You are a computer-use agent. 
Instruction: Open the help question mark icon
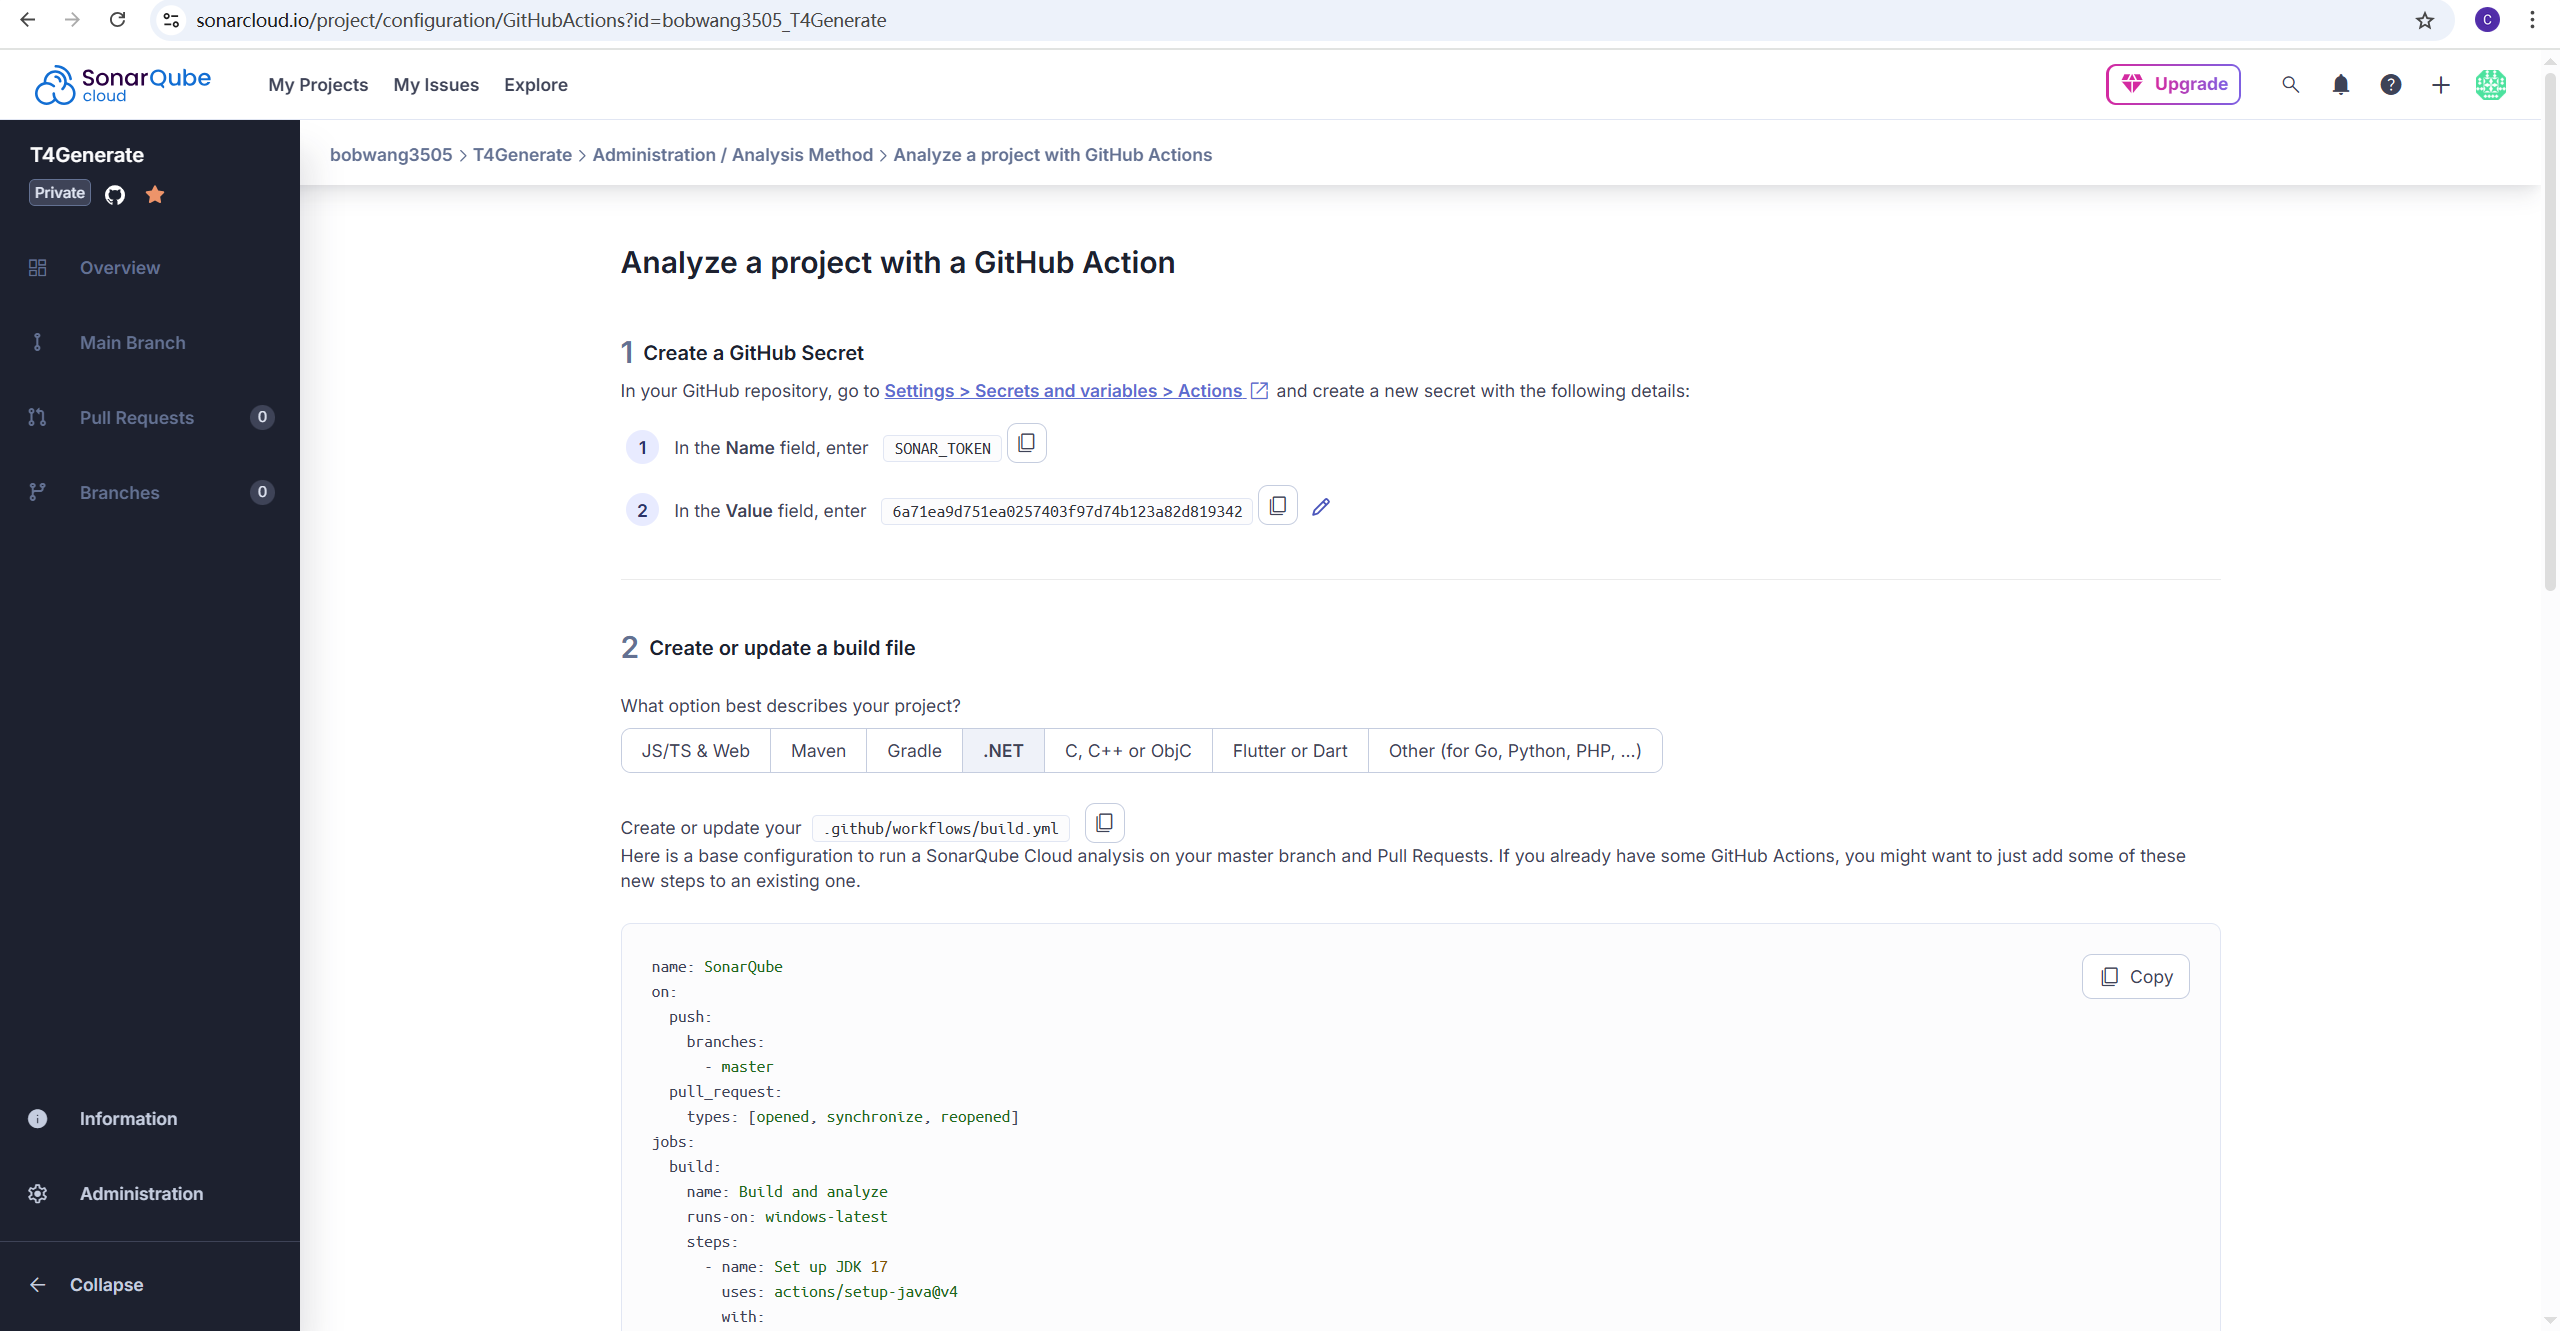point(2390,85)
